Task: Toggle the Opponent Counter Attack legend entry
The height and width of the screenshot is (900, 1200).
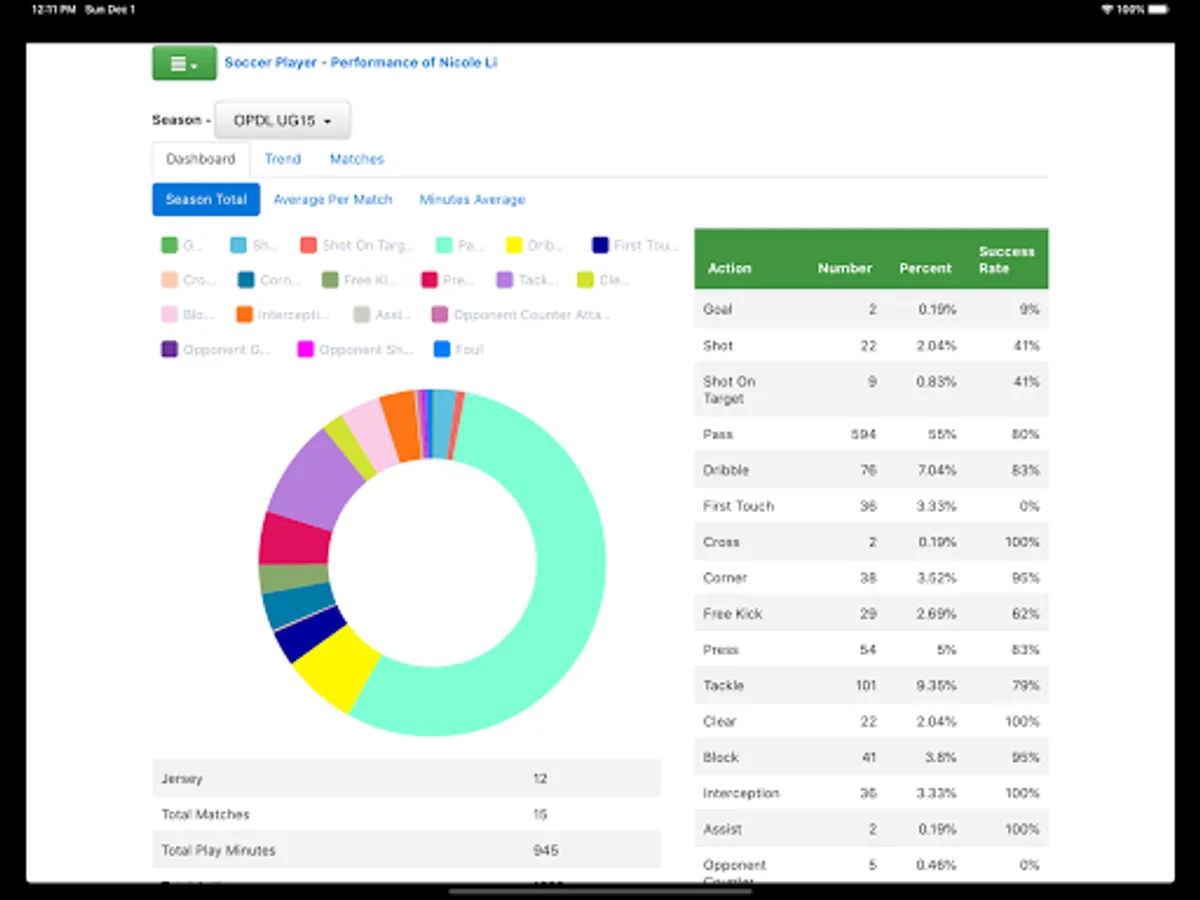Action: tap(518, 314)
